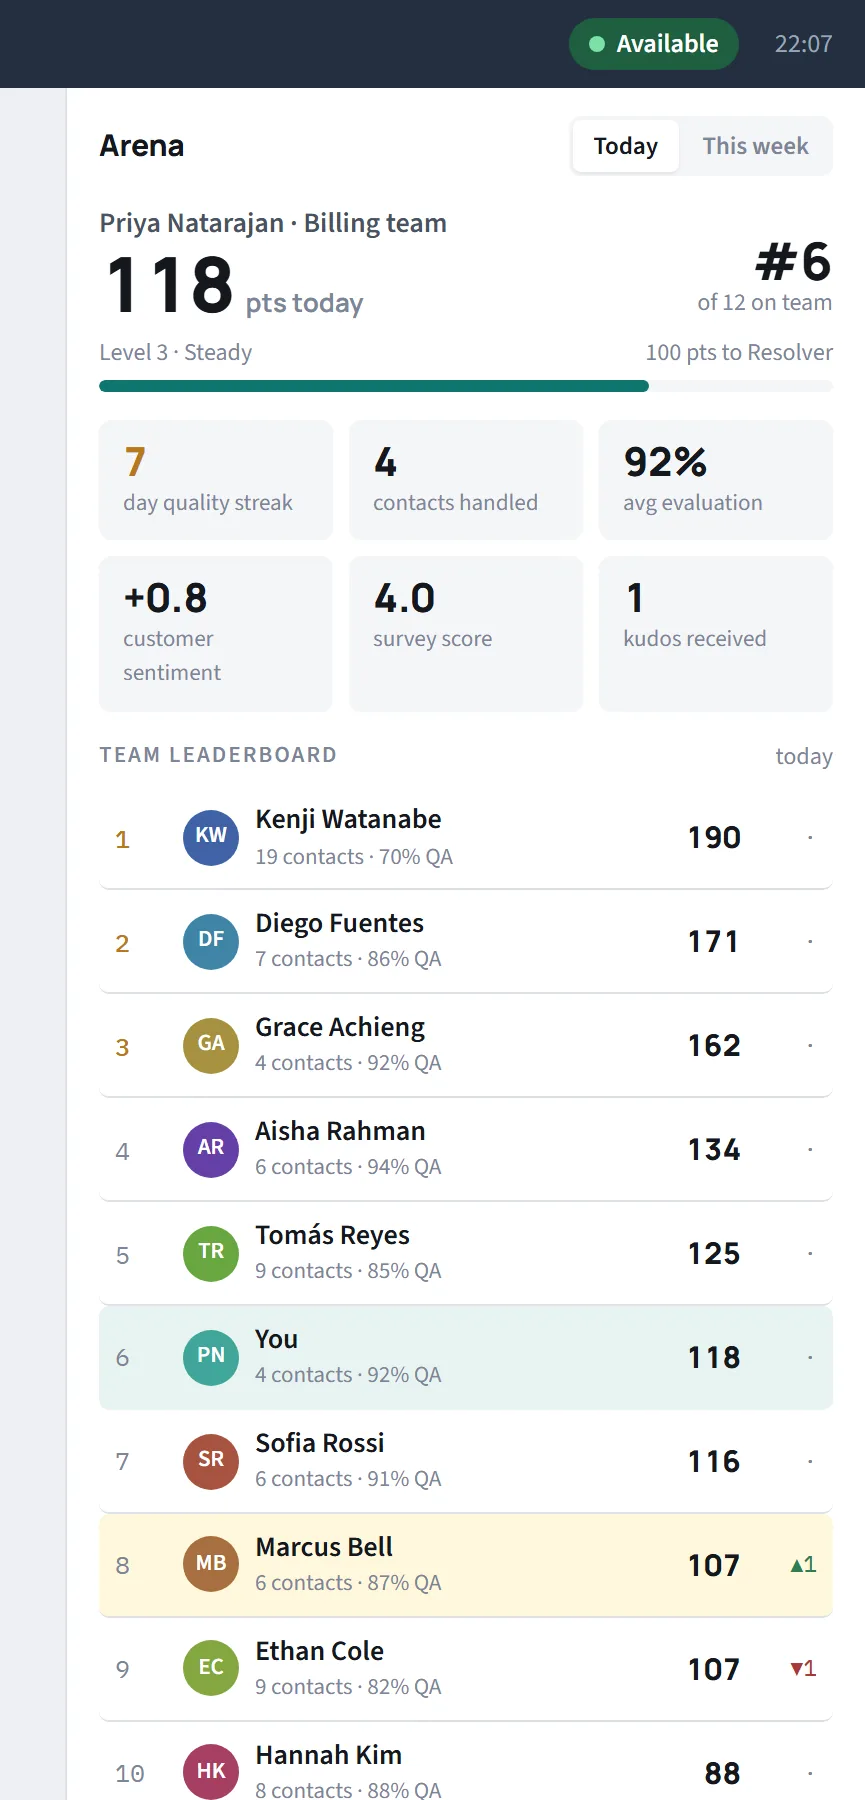Open the 92% avg evaluation card
Viewport: 865px width, 1800px height.
[716, 480]
